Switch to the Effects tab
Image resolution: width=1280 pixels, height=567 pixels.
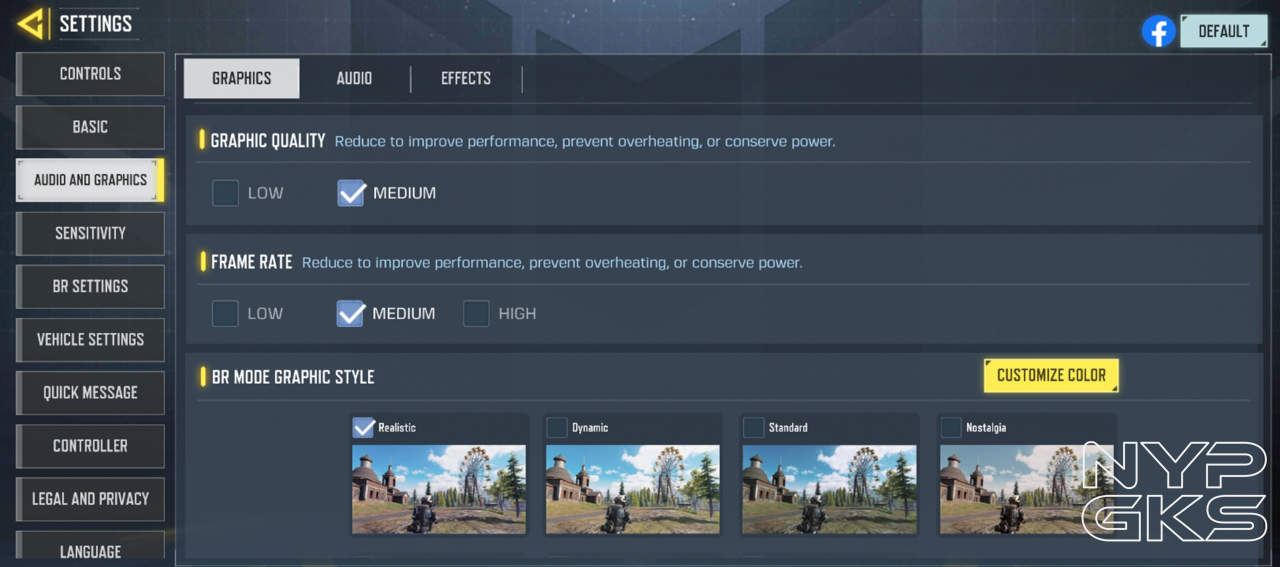(x=466, y=78)
